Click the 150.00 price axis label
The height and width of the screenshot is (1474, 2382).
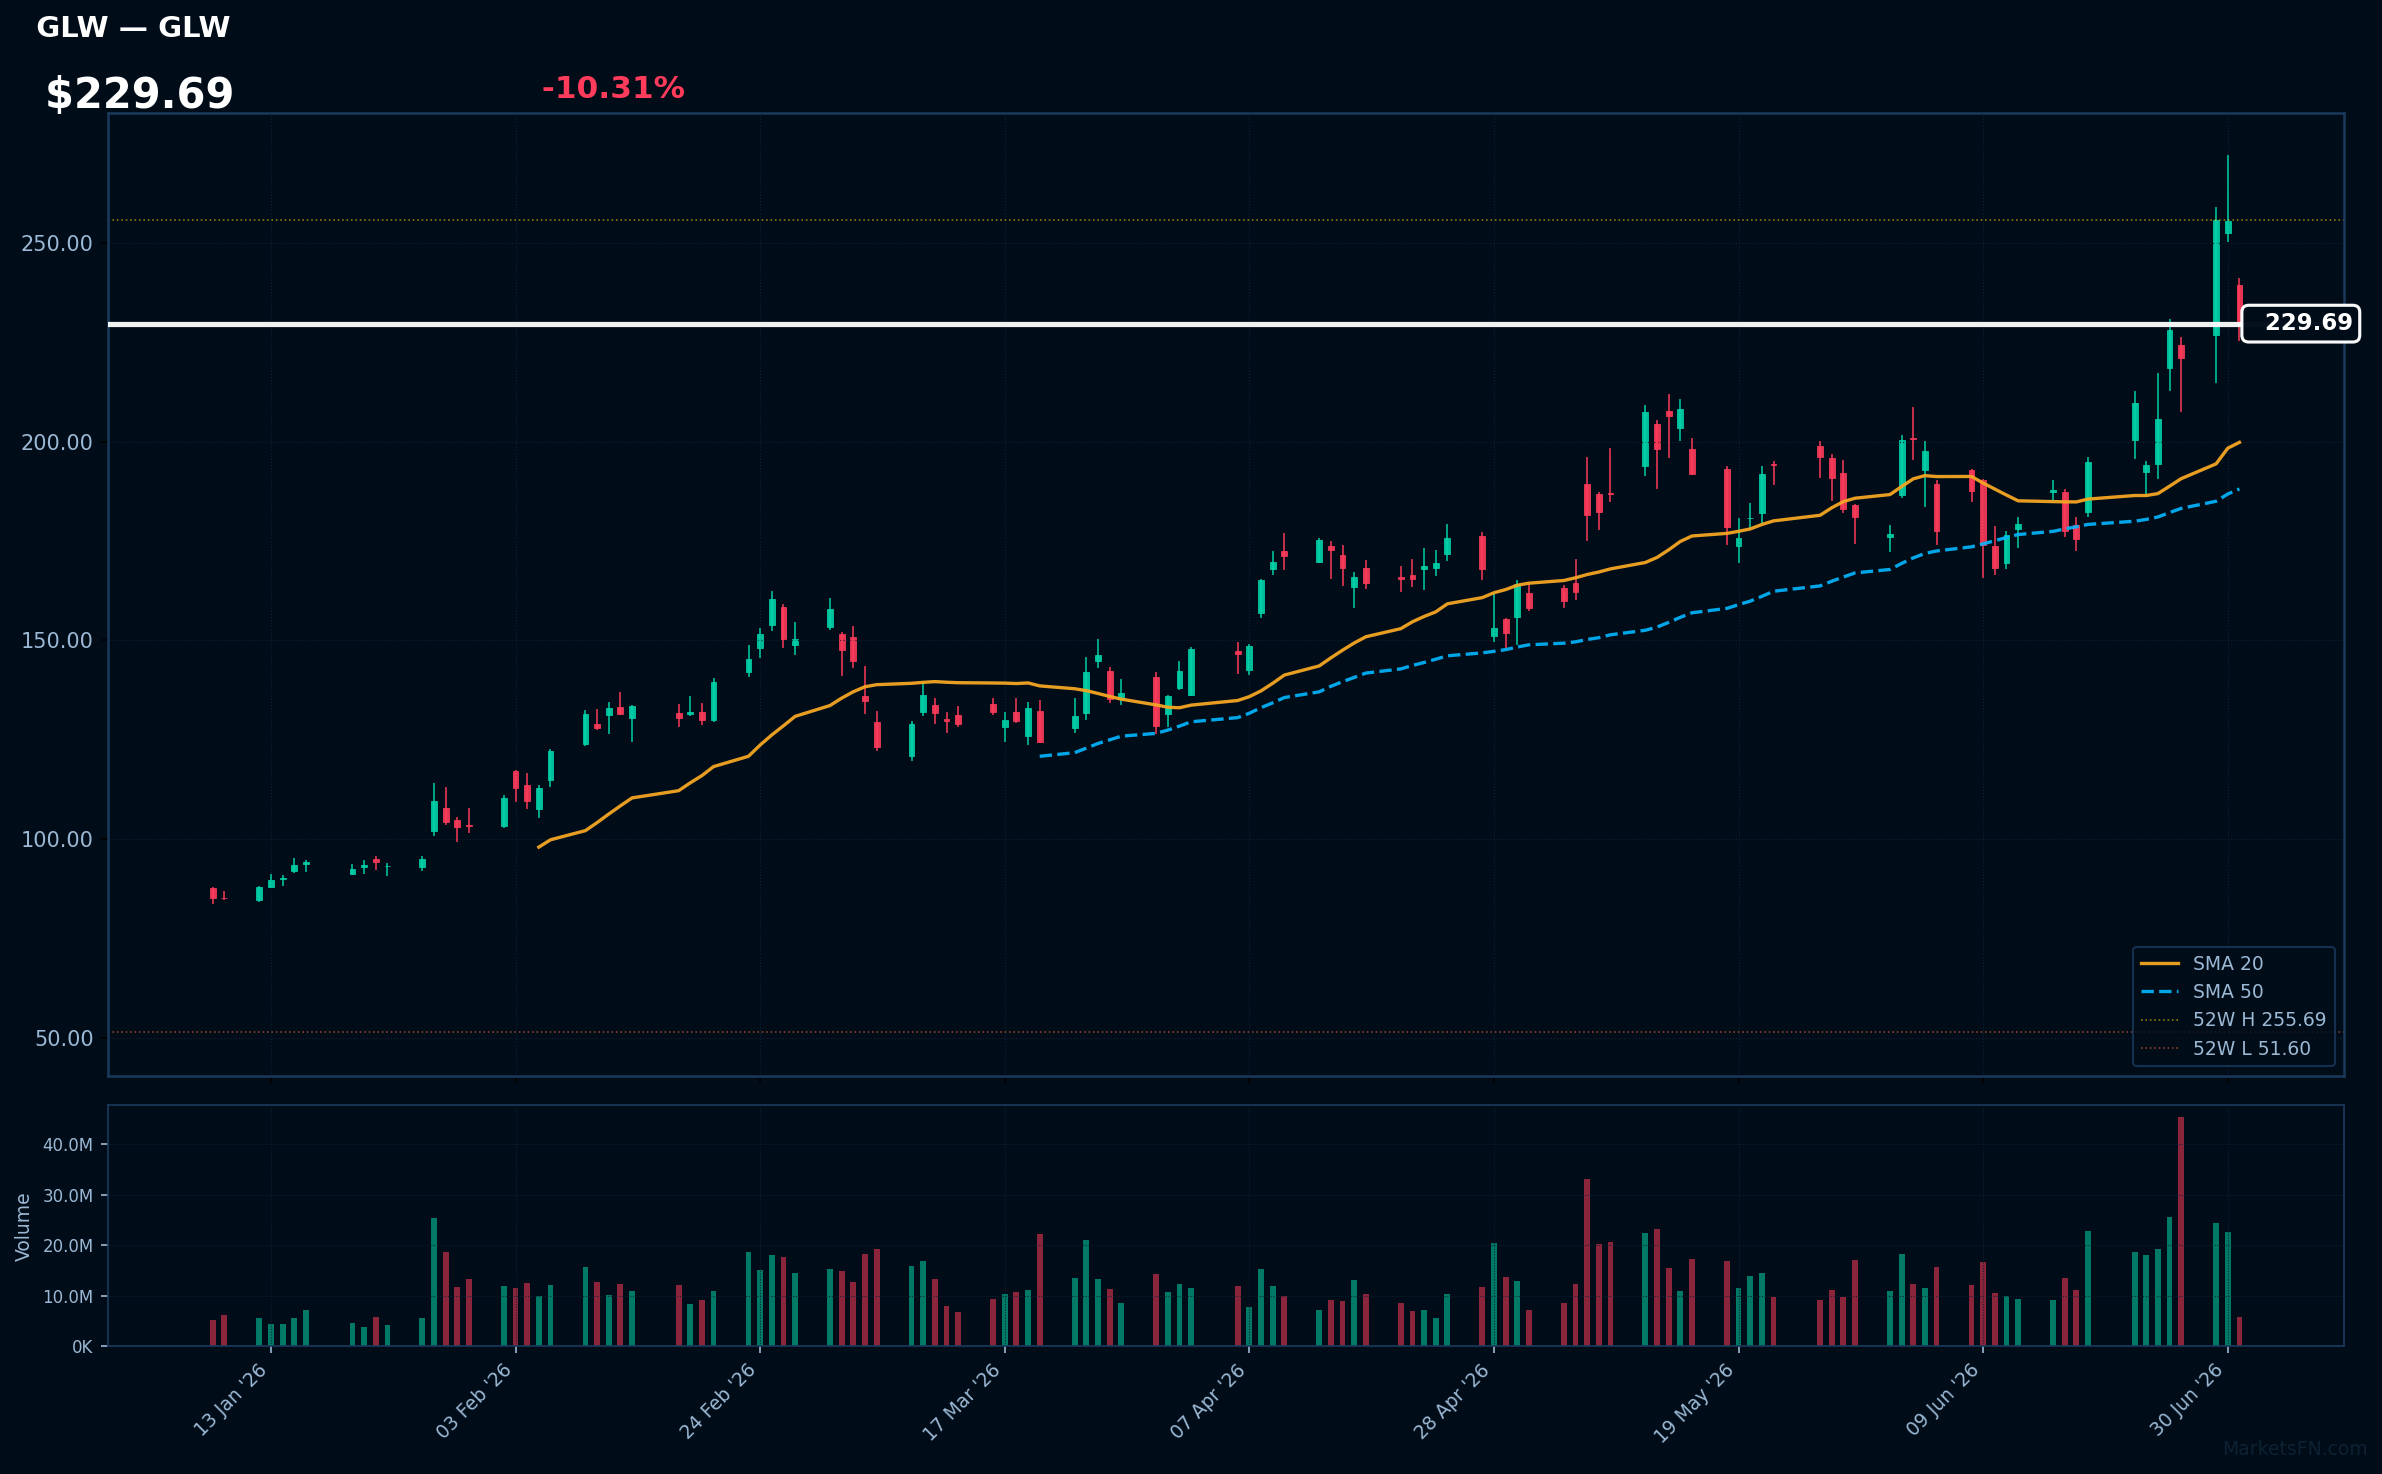point(57,640)
